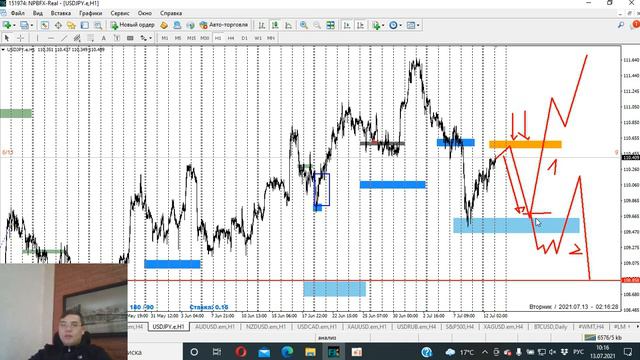This screenshot has height=360, width=640.
Task: Expand the Profiles dropdown arrow
Action: coord(32,25)
